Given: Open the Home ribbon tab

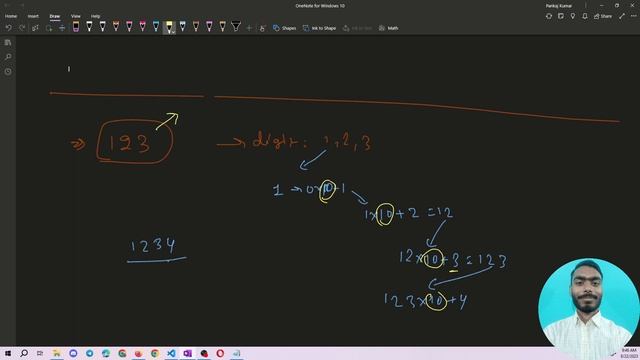Looking at the screenshot, I should point(11,16).
